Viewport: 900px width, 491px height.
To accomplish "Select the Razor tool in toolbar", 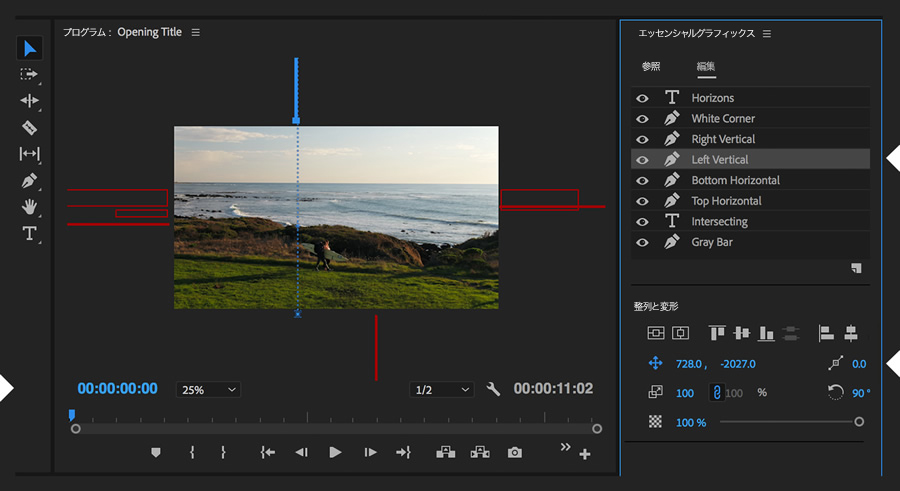I will [30, 128].
